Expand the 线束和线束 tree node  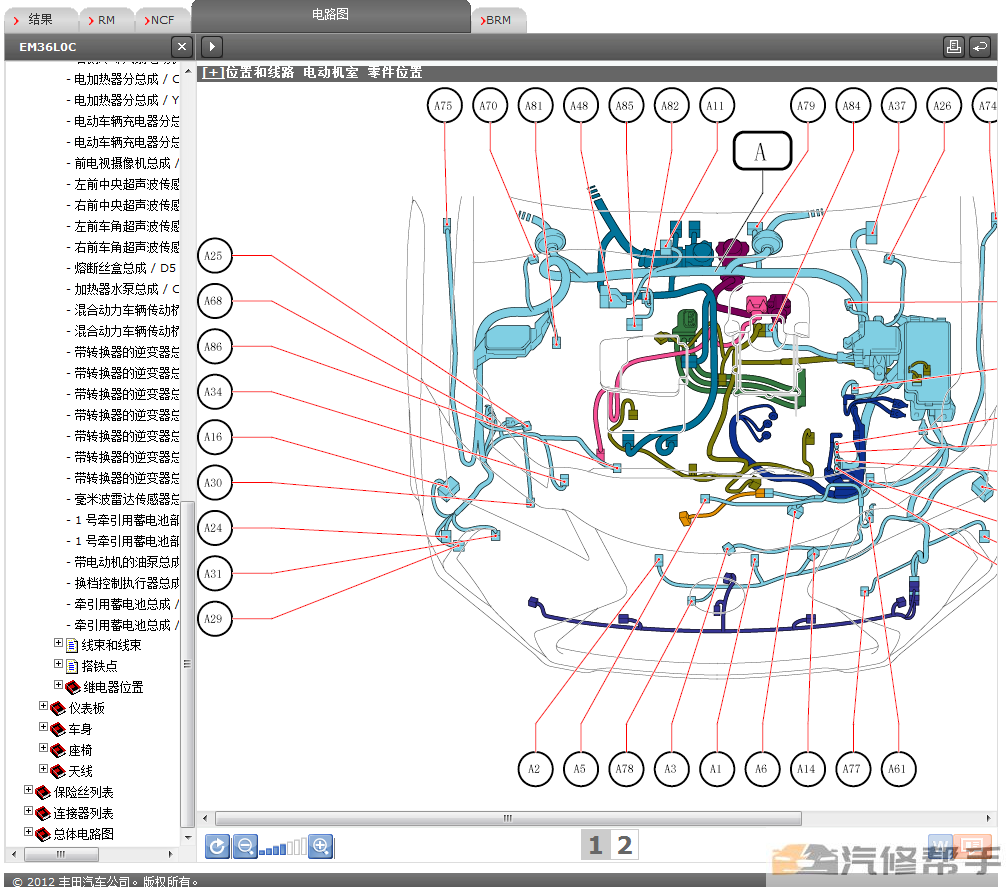click(x=58, y=643)
